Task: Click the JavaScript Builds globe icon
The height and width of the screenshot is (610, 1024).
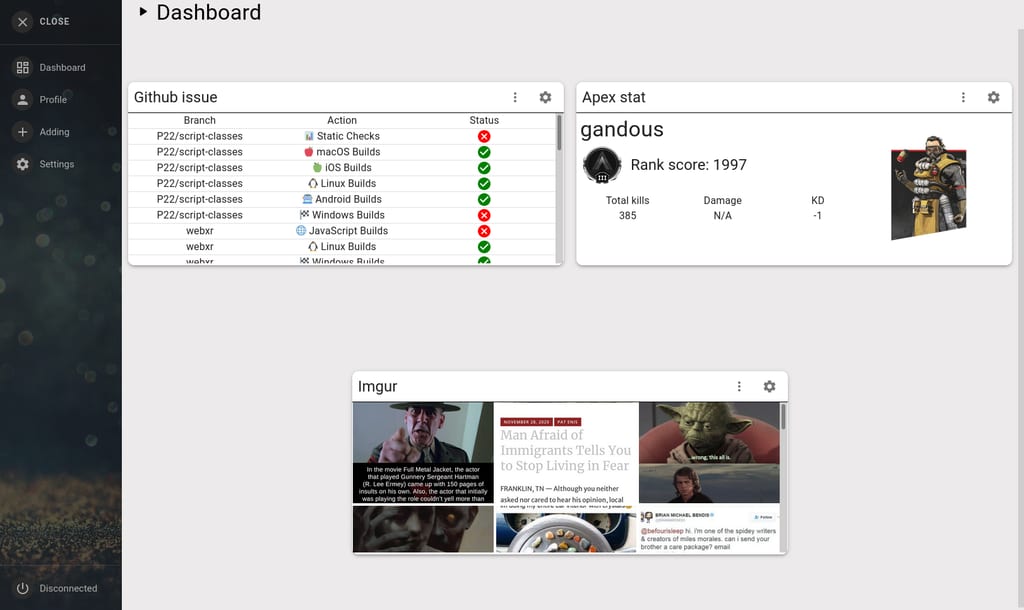Action: pos(301,231)
